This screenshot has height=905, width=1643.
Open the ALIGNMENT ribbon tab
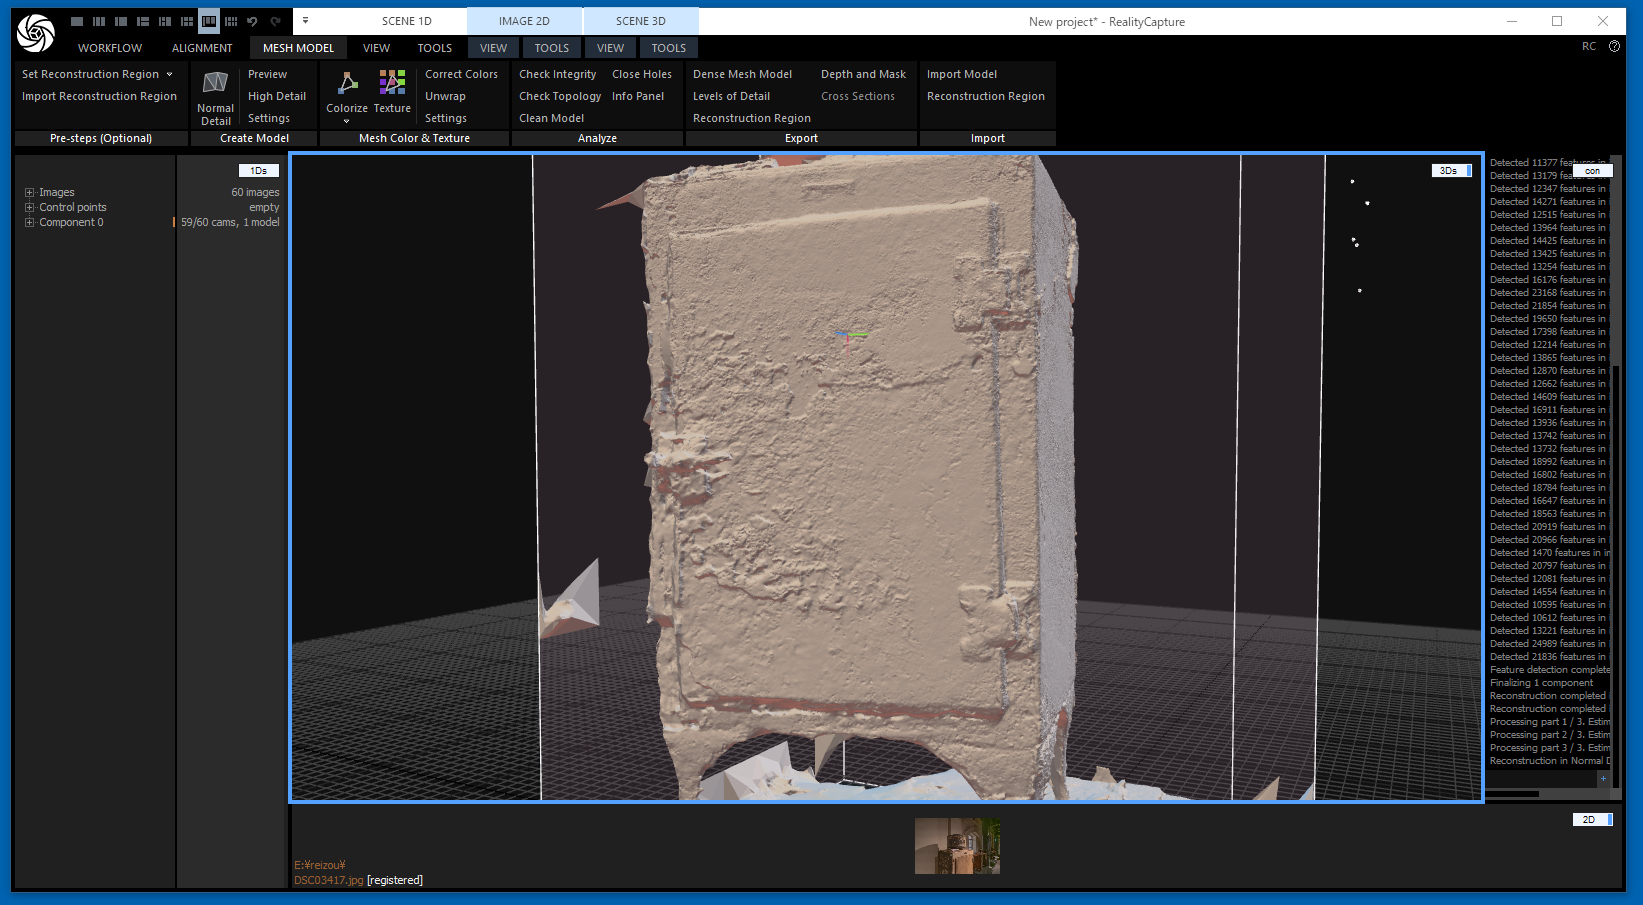click(x=202, y=48)
